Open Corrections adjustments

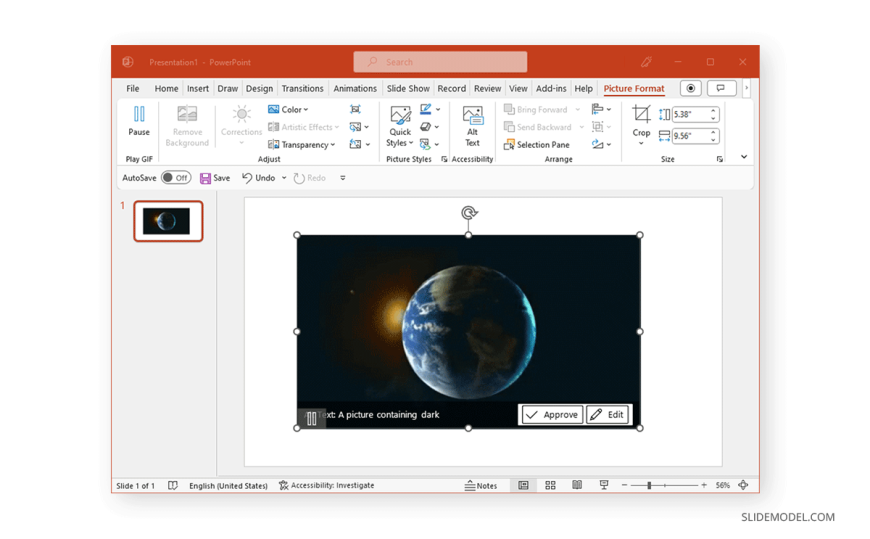click(x=241, y=126)
